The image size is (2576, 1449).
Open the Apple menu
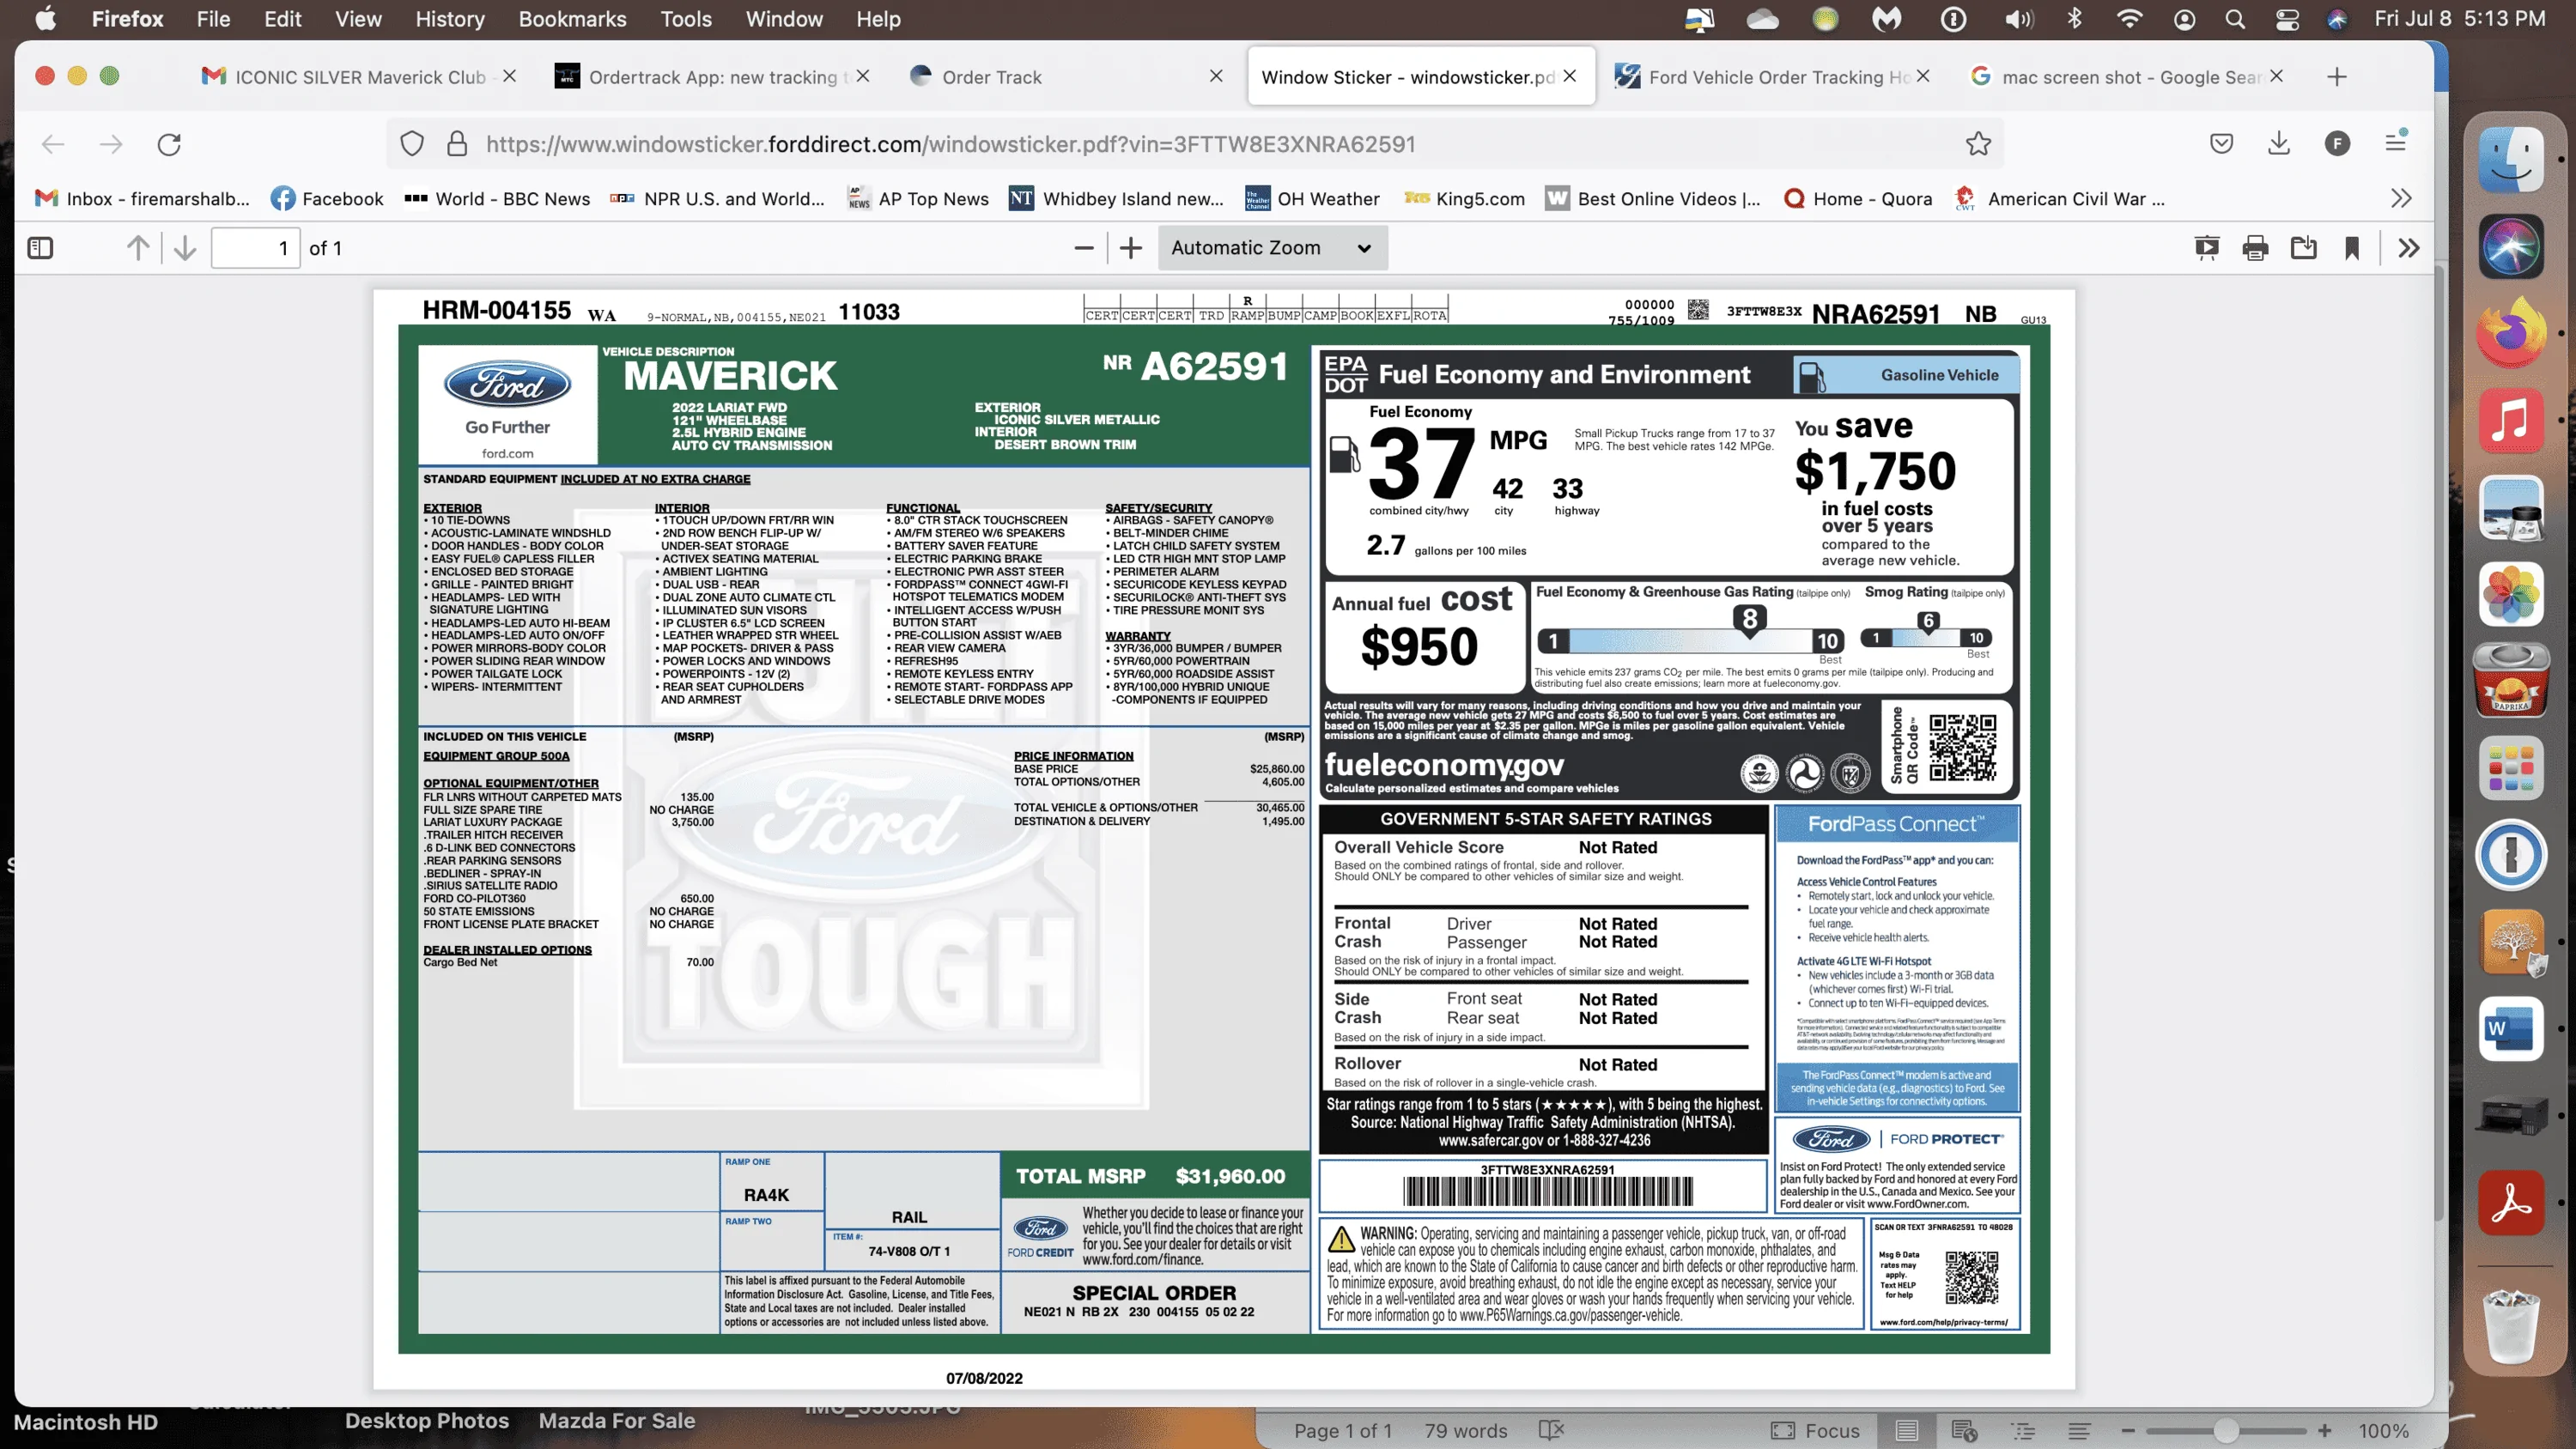tap(45, 19)
